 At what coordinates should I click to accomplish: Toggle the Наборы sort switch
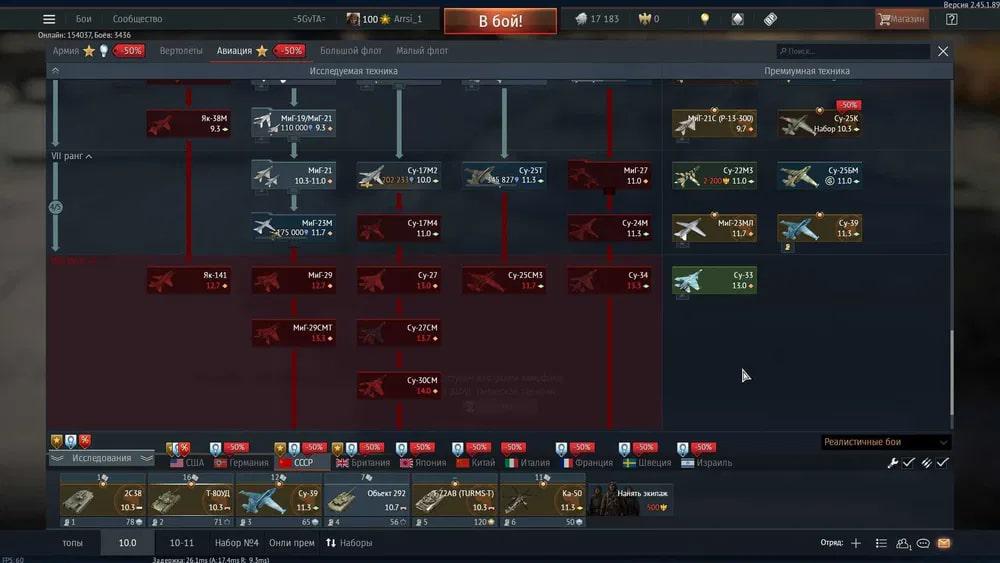(x=349, y=543)
